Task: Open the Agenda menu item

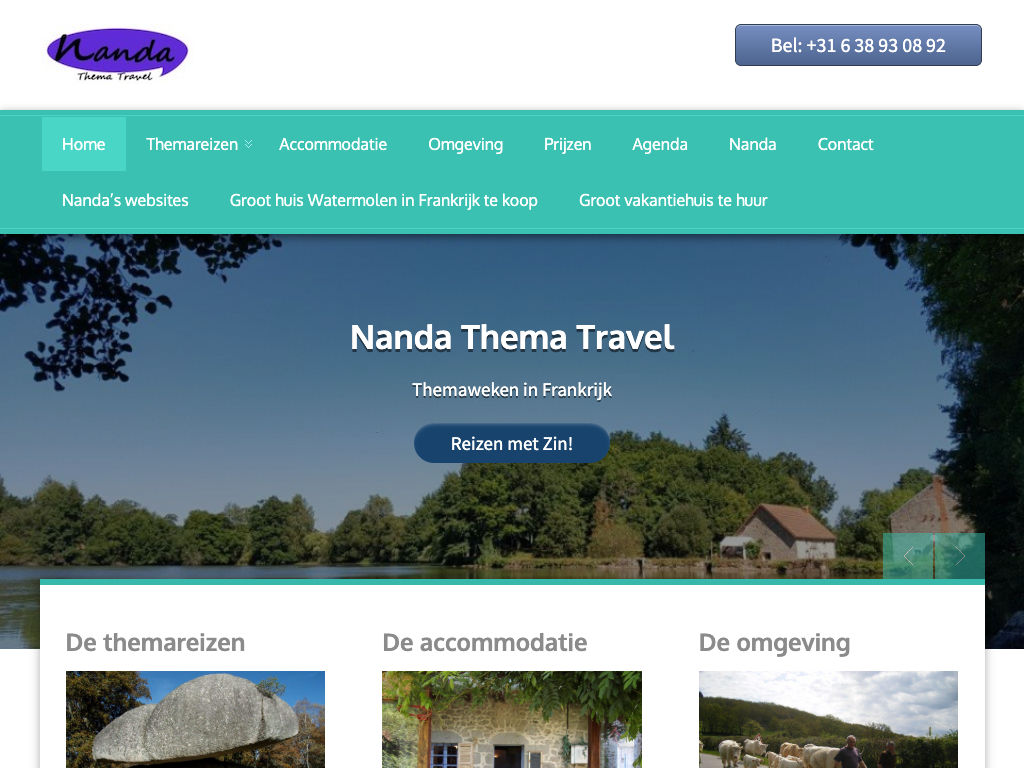Action: coord(660,144)
